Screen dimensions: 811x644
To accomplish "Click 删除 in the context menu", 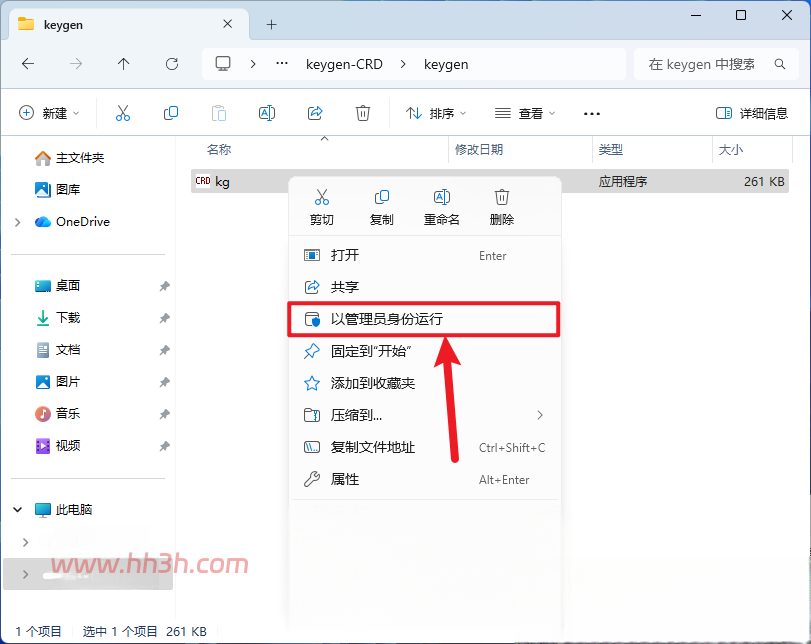I will 502,207.
